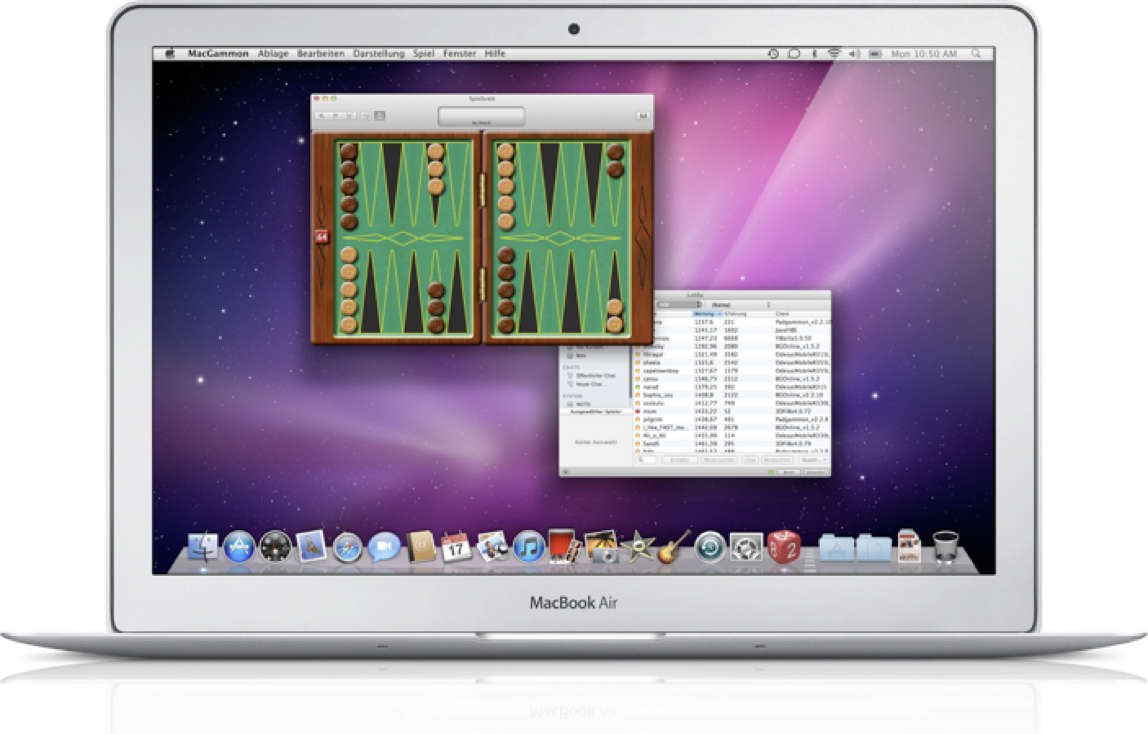Screen dimensions: 1148x734
Task: Open the Mac App Store Dock icon
Action: [239, 547]
